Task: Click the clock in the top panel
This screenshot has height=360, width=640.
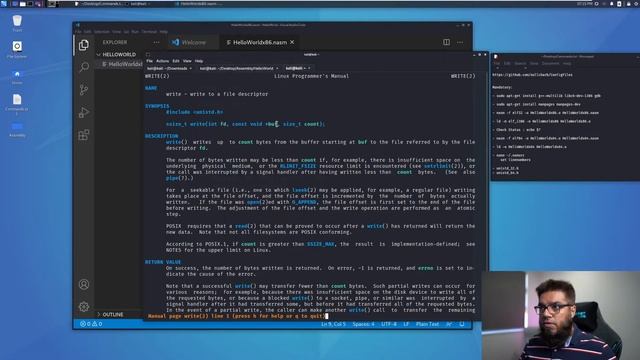Action: point(584,4)
